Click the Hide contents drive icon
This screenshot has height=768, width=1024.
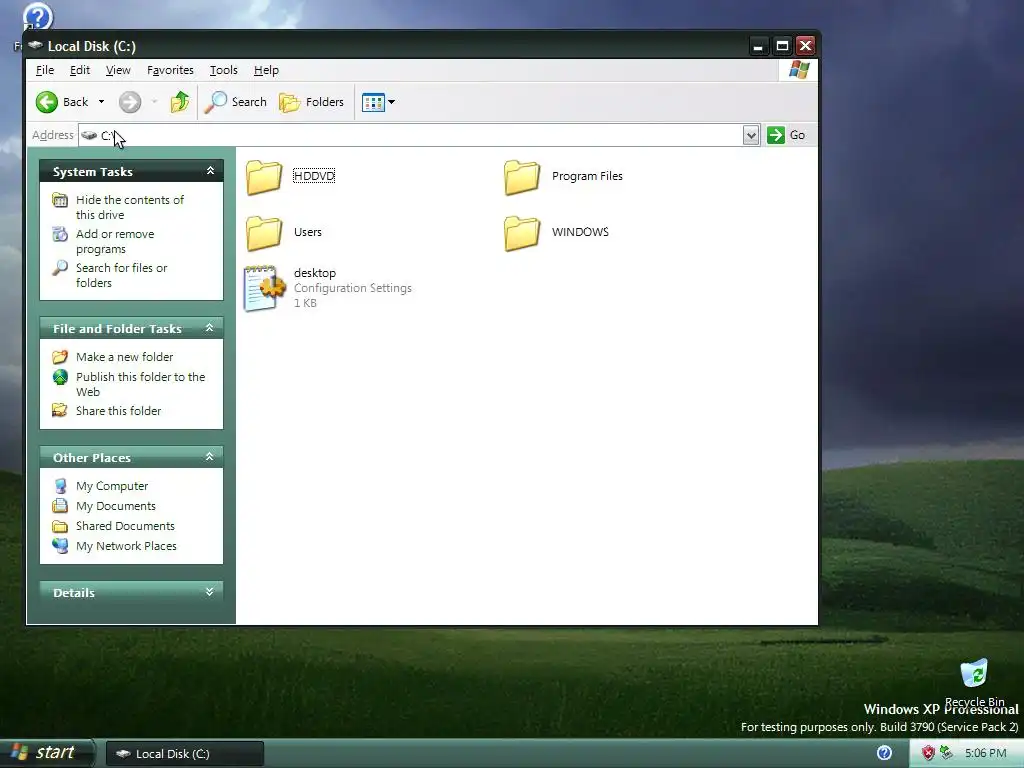click(60, 200)
